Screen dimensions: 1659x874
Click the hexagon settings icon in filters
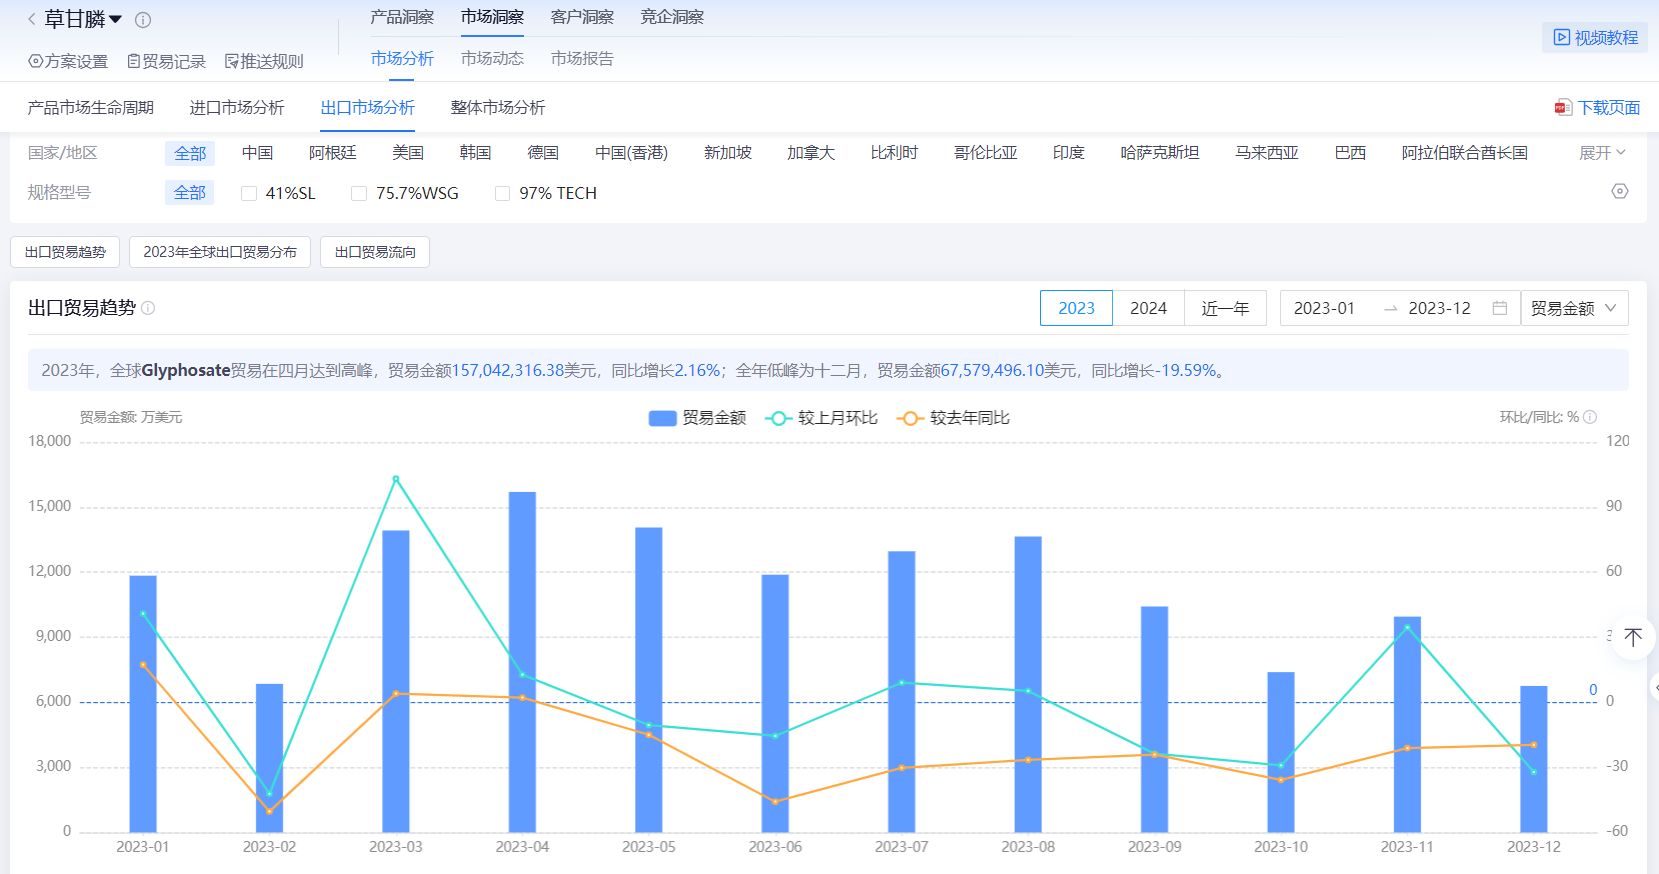[1620, 191]
